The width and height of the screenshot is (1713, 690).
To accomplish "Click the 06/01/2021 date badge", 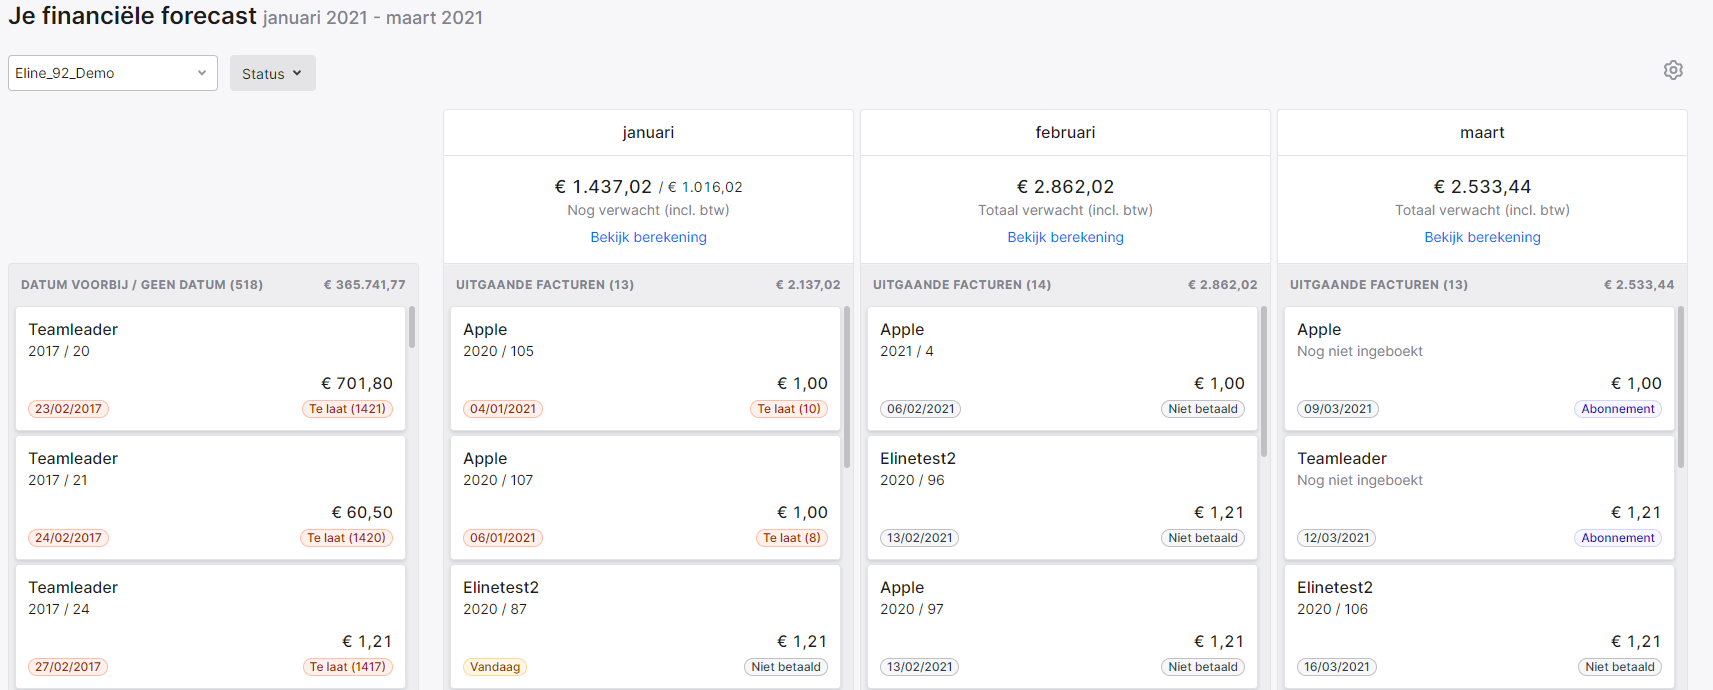I will click(503, 538).
